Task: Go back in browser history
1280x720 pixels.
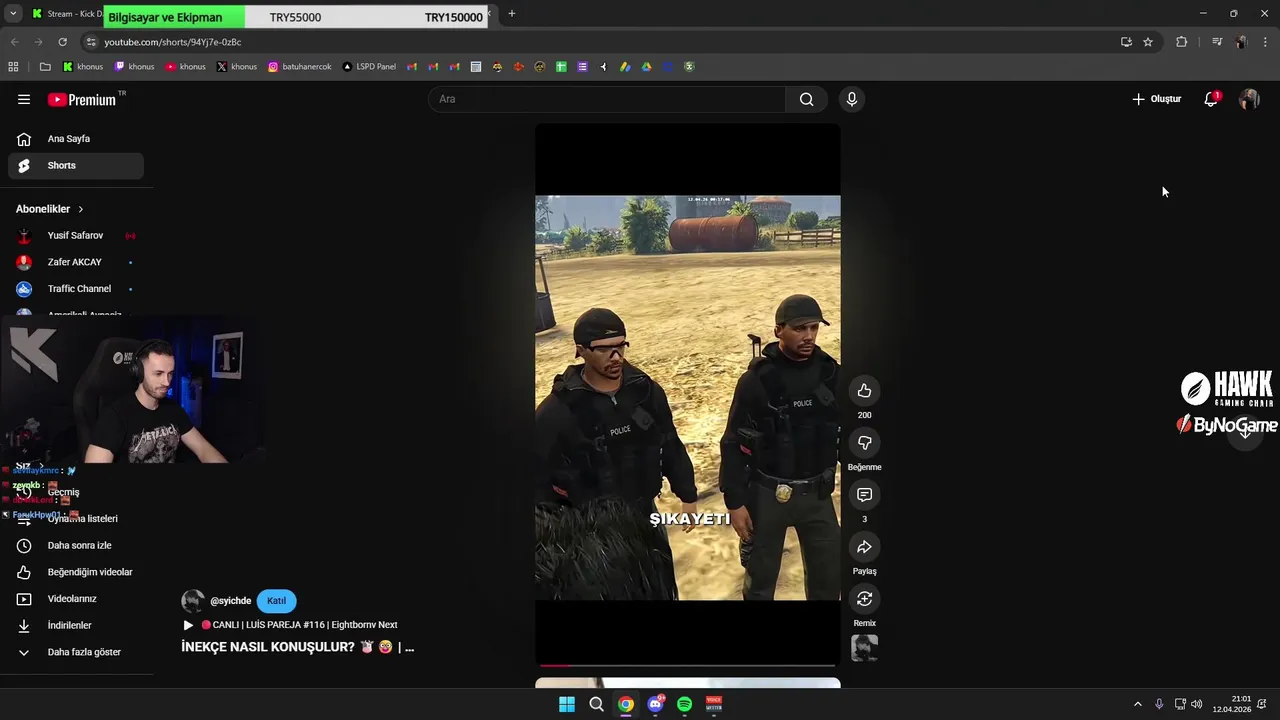Action: tap(14, 42)
